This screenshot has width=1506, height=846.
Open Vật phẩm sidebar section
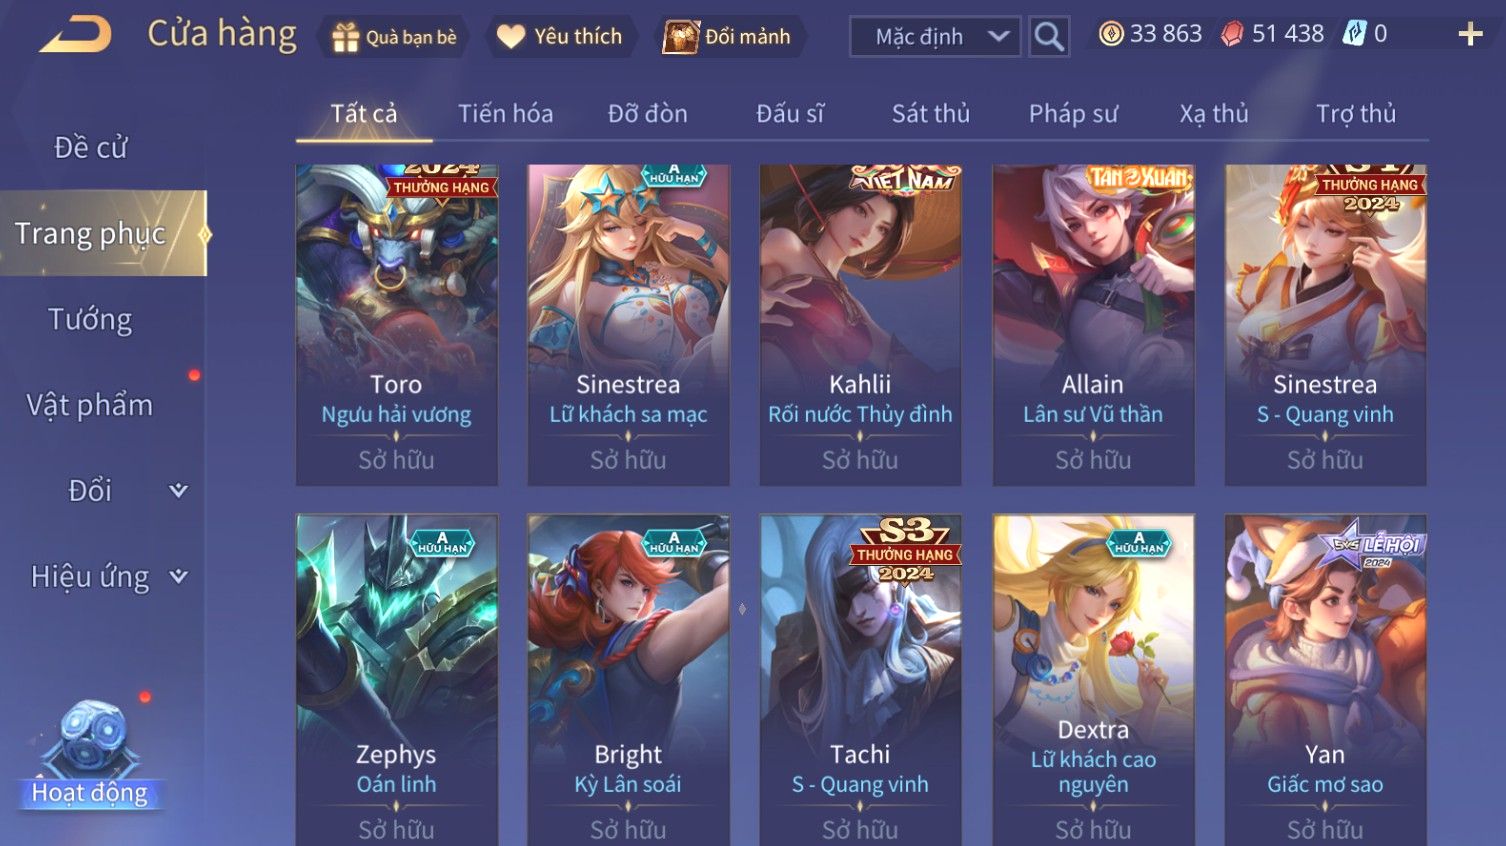pyautogui.click(x=90, y=405)
